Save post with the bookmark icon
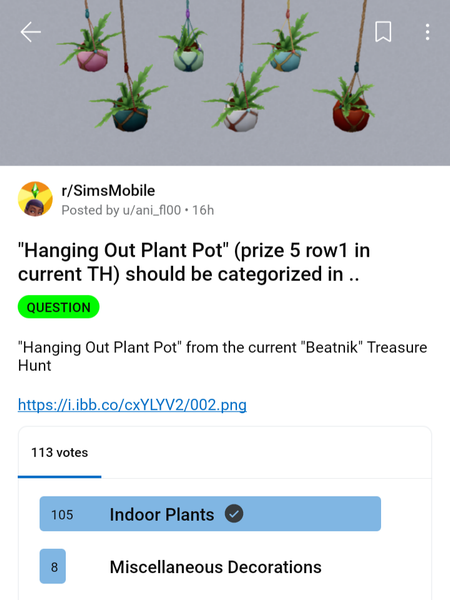 point(383,31)
